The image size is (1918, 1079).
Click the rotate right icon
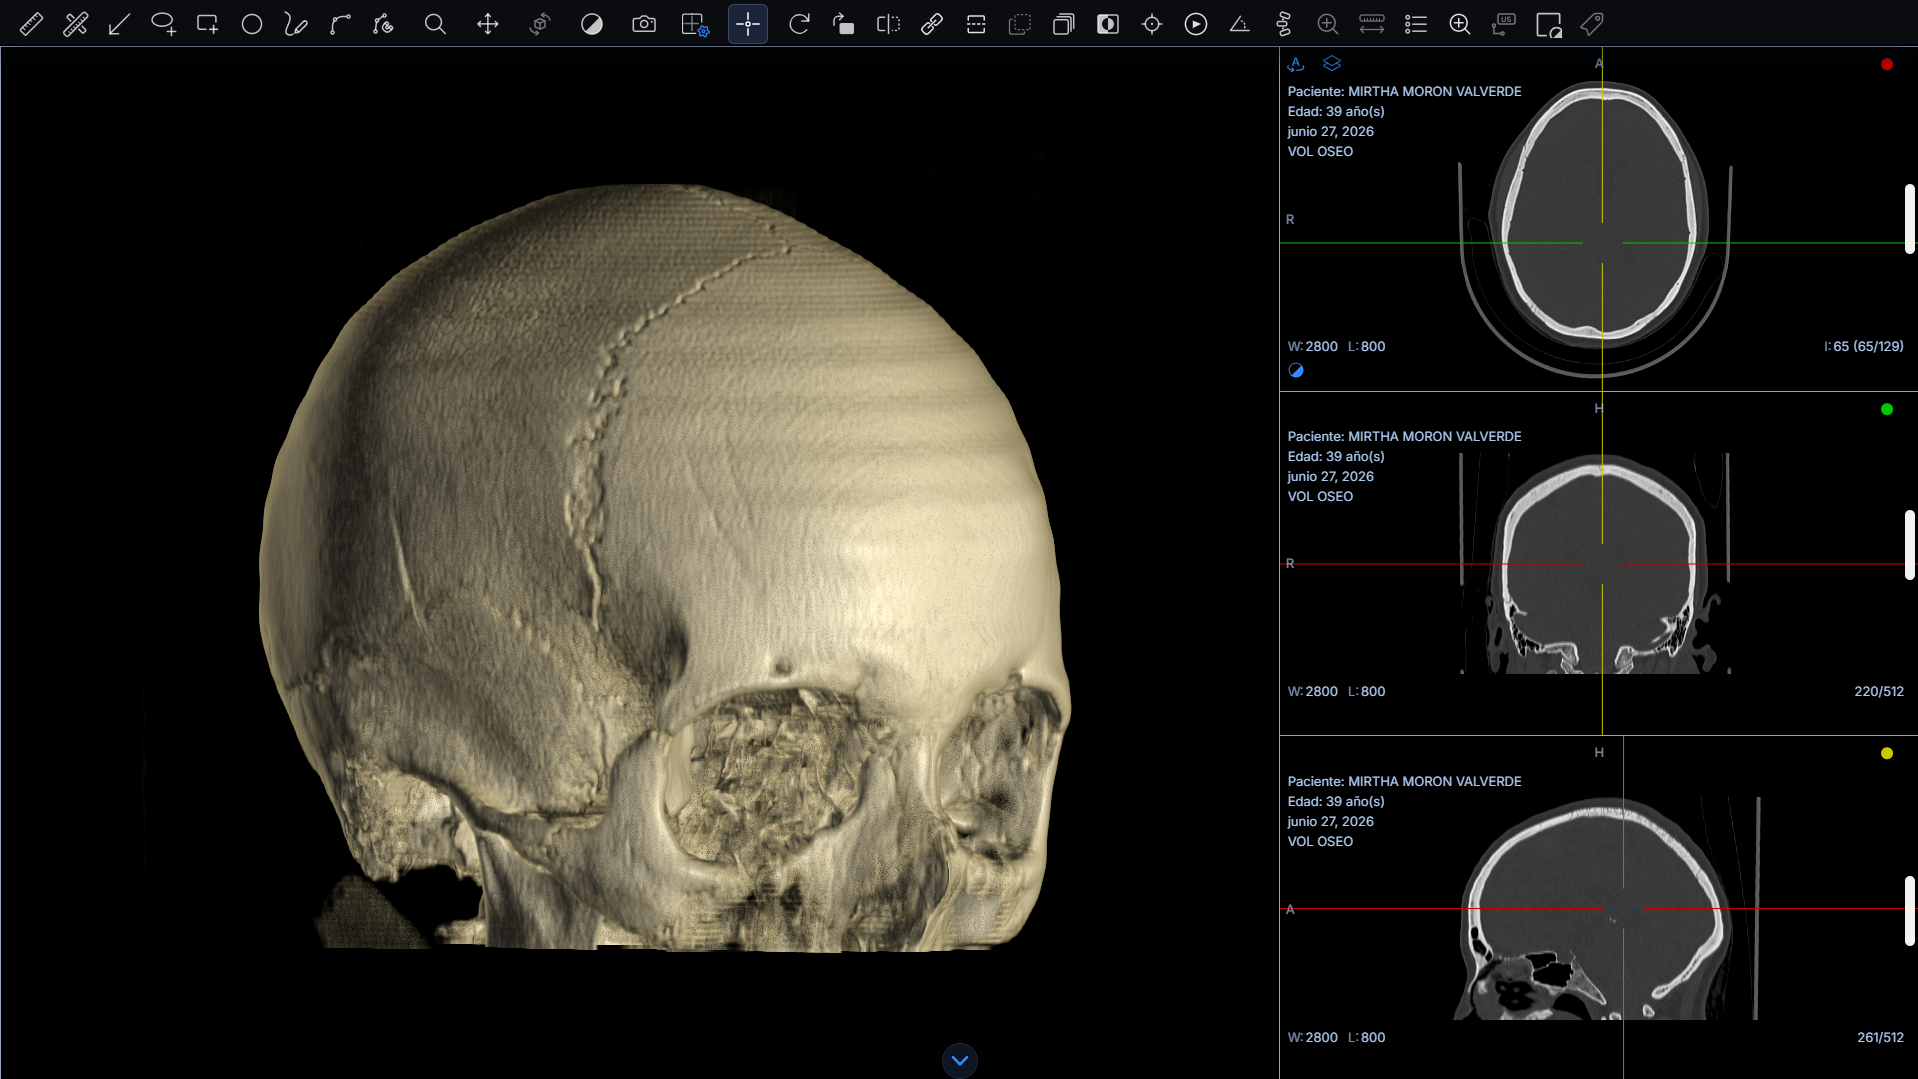pos(799,24)
